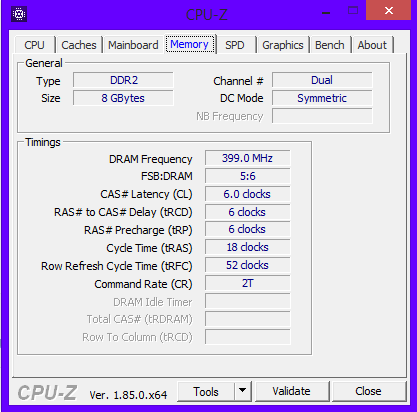Screen dimensions: 417x412
Task: Click the FSB:DRAM label
Action: [x=167, y=176]
